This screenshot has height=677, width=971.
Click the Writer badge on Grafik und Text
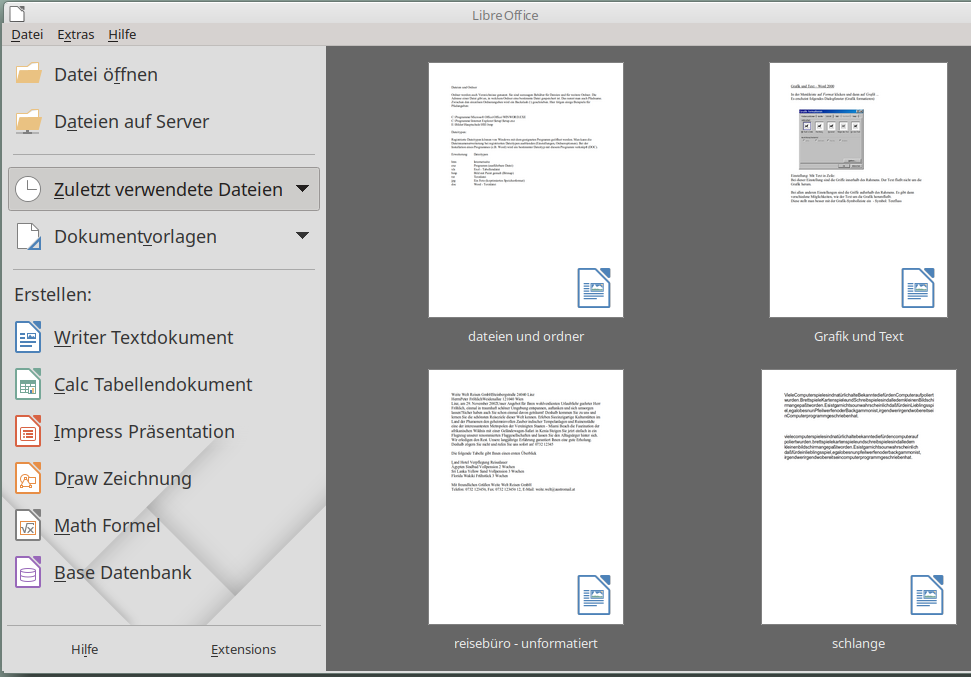[x=918, y=288]
